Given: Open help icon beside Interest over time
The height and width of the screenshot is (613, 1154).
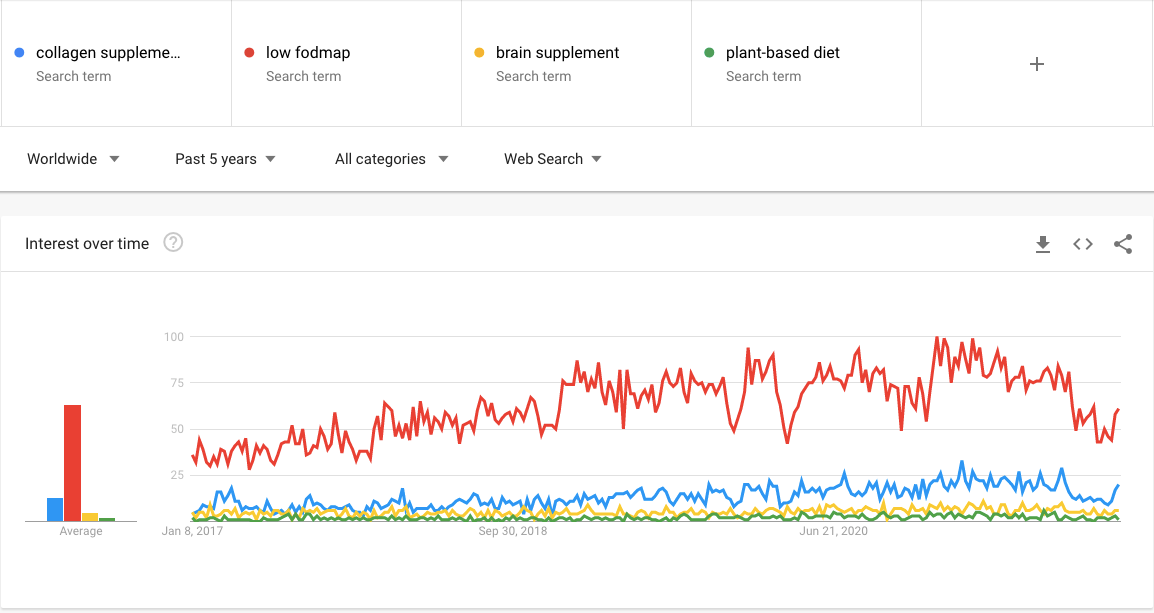Looking at the screenshot, I should point(173,243).
